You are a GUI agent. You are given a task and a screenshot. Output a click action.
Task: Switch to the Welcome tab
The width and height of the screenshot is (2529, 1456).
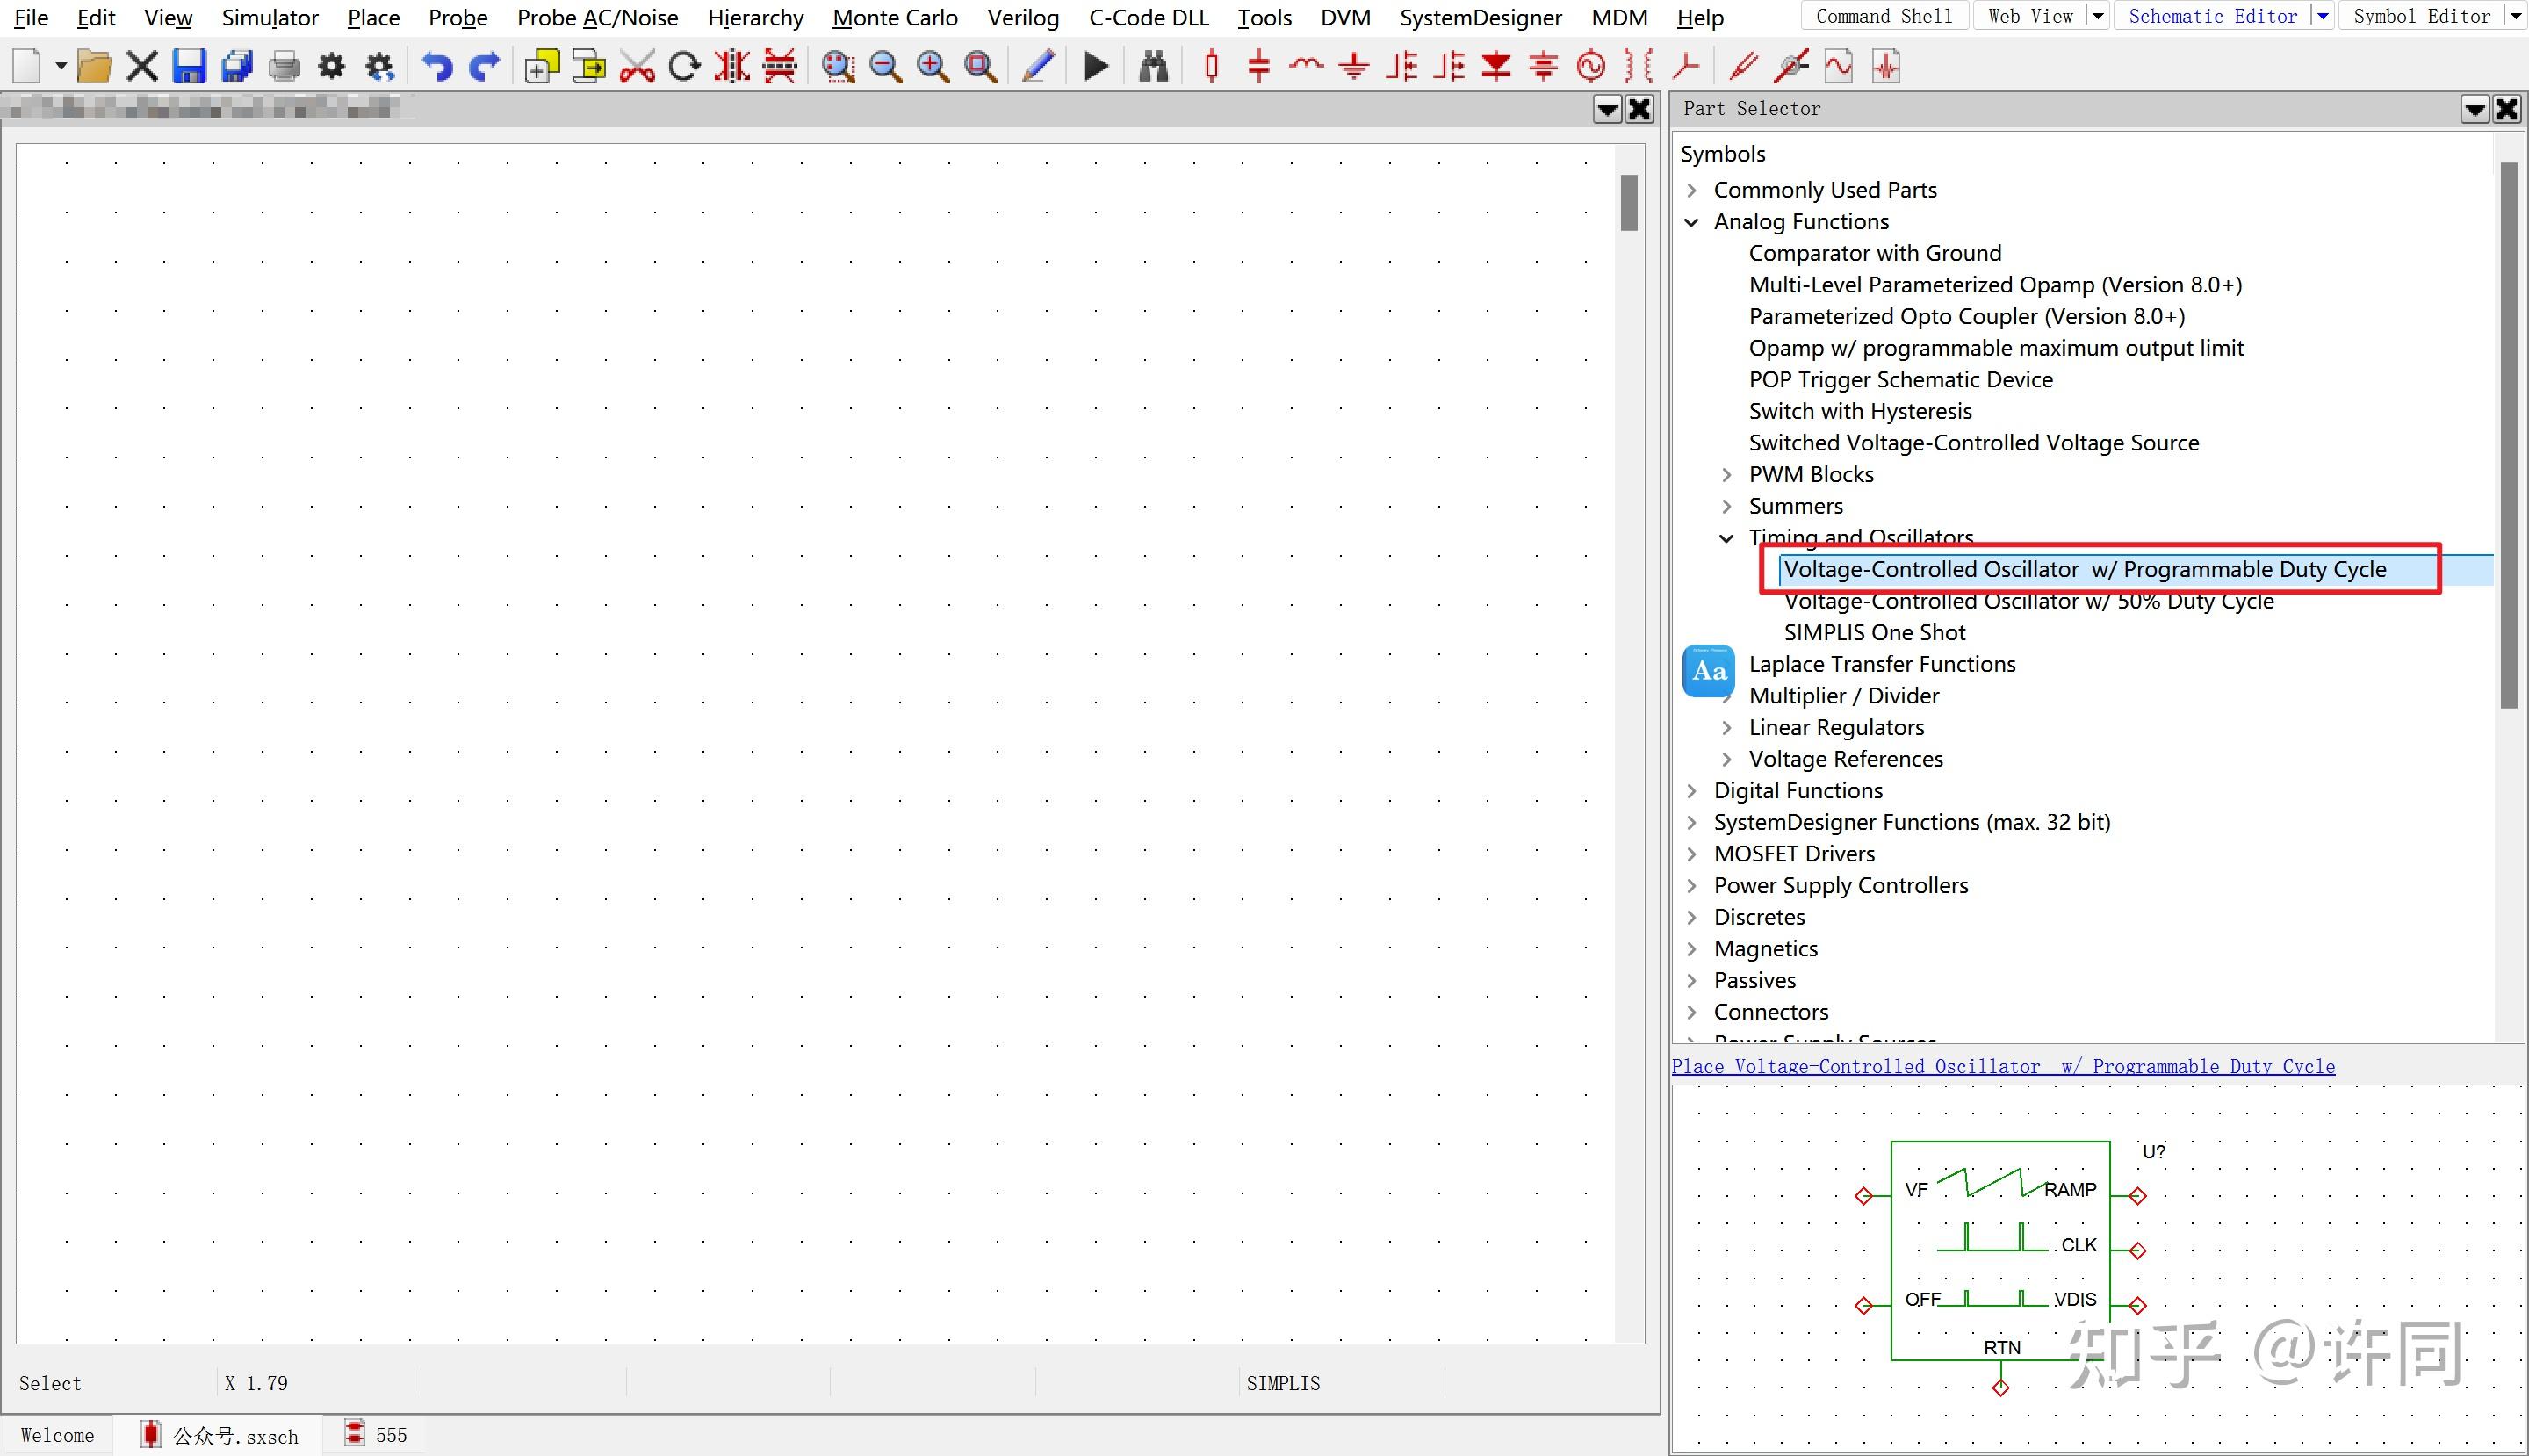(57, 1435)
